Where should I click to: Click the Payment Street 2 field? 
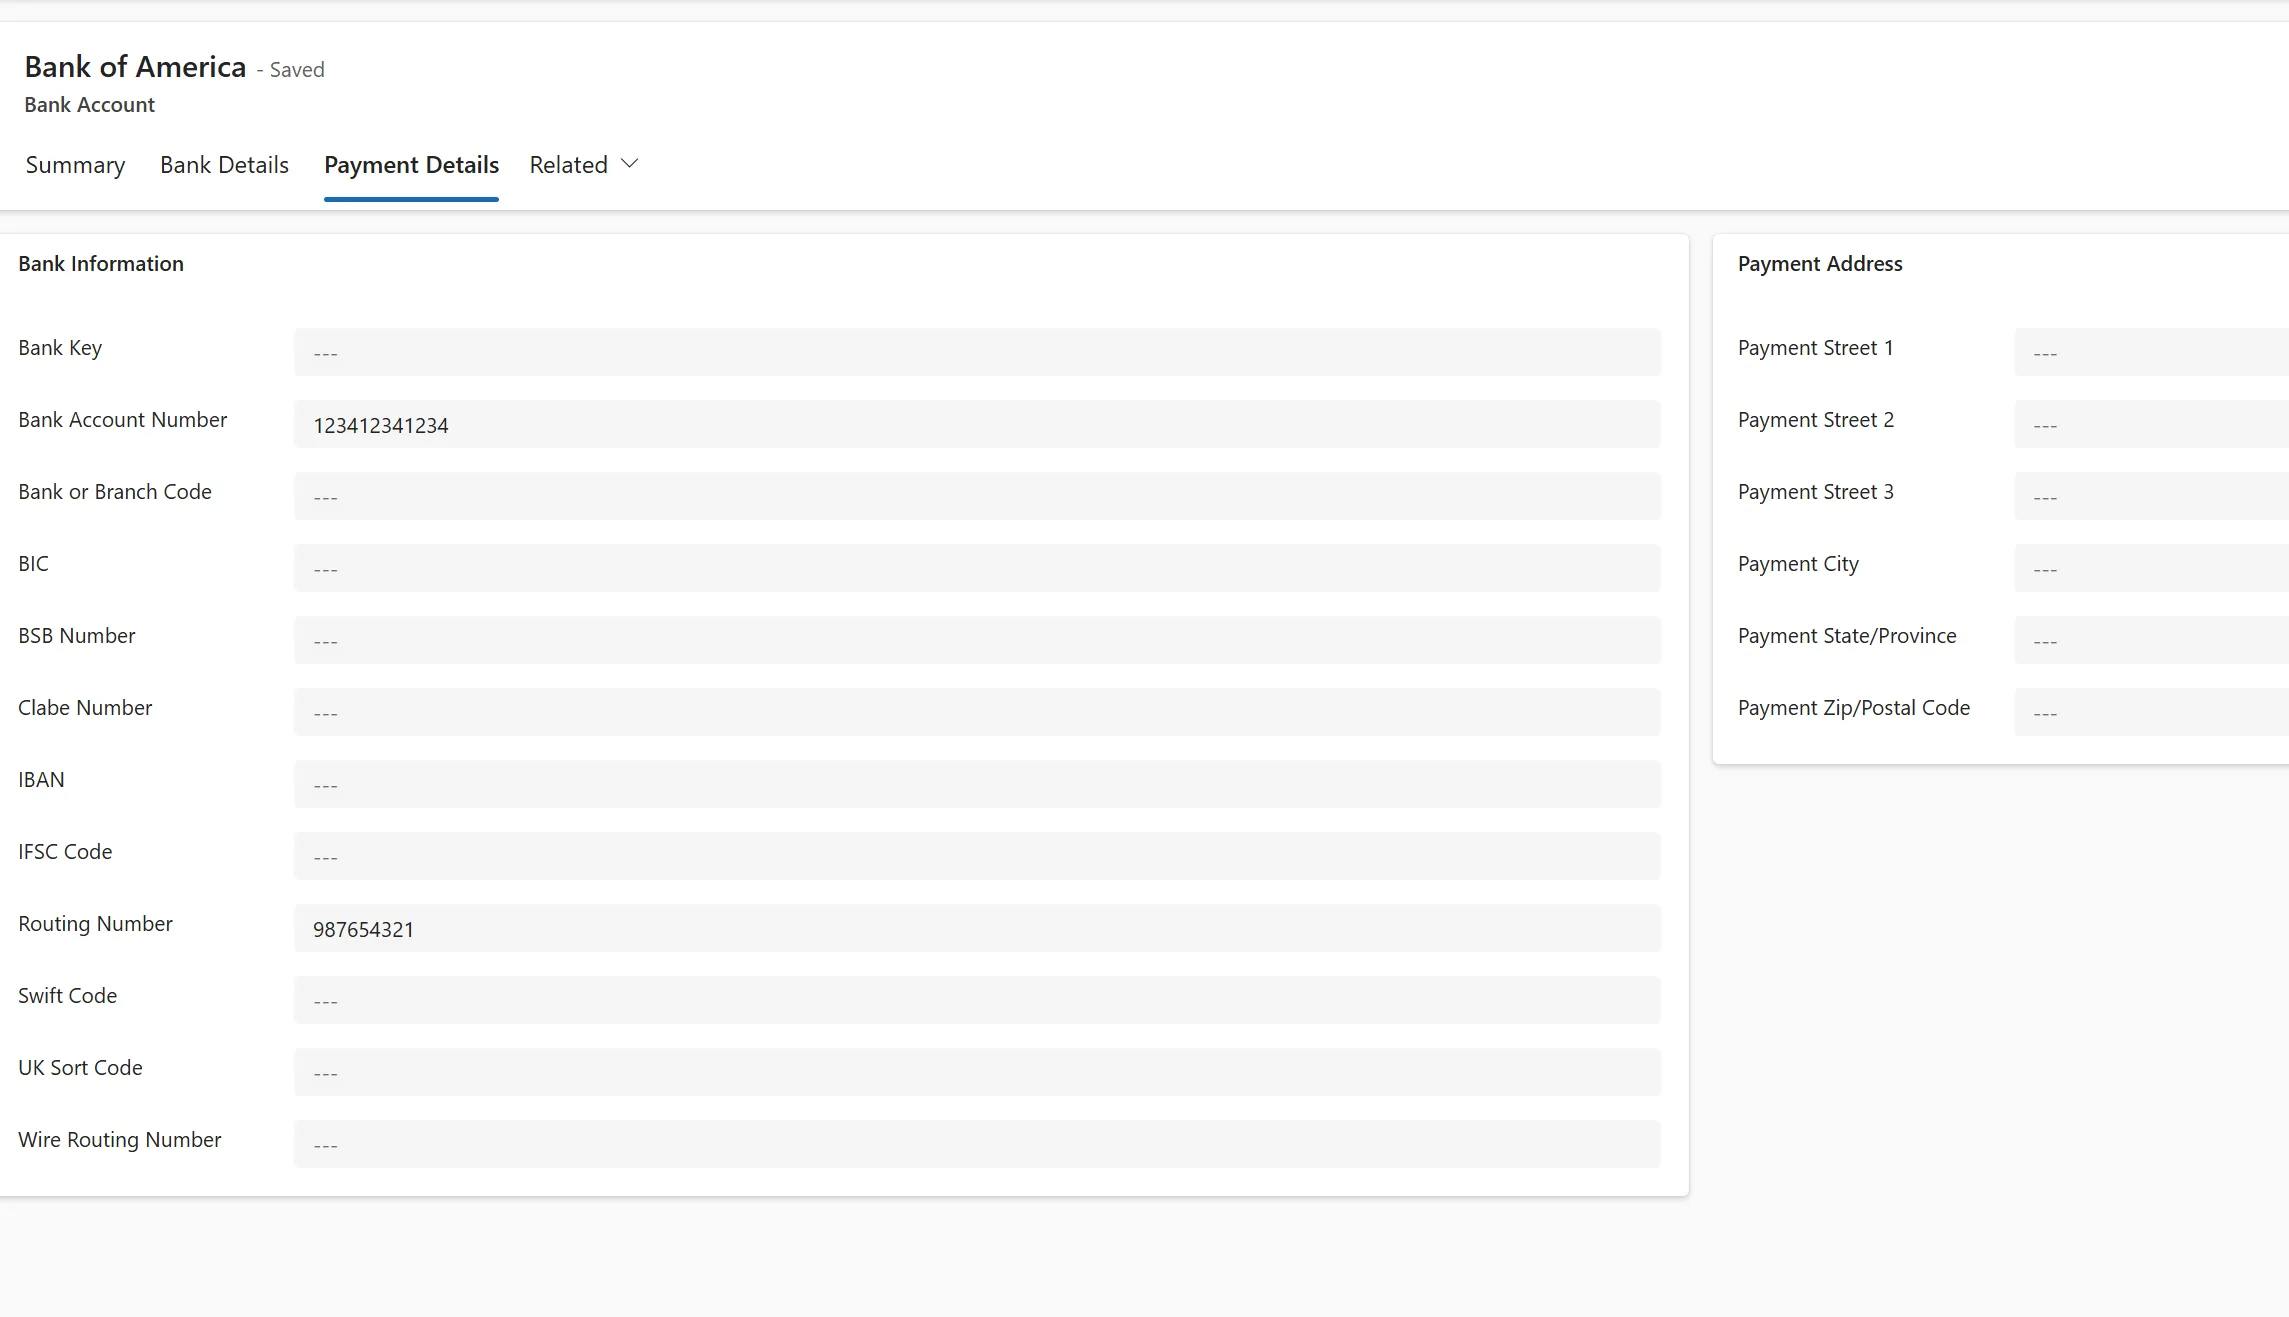(x=2151, y=424)
